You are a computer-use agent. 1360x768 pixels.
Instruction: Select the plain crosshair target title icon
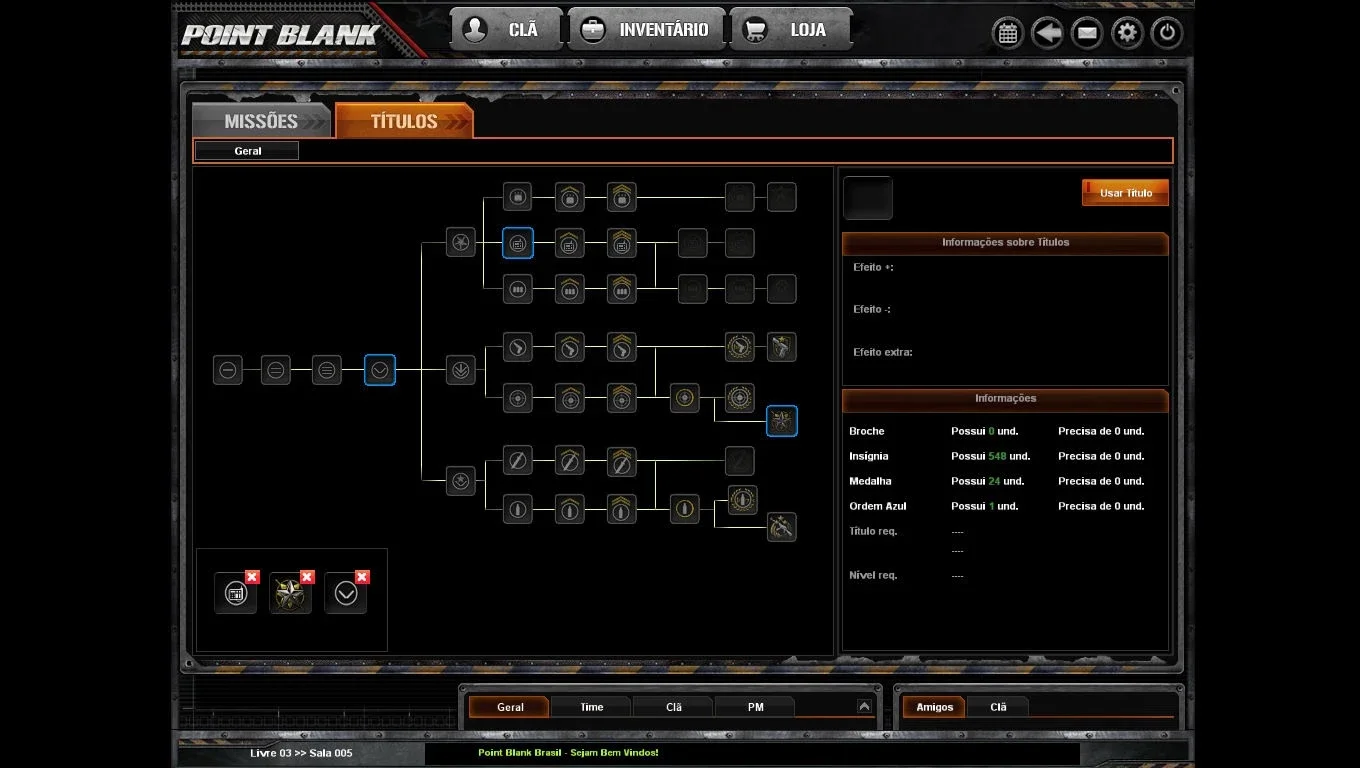517,398
